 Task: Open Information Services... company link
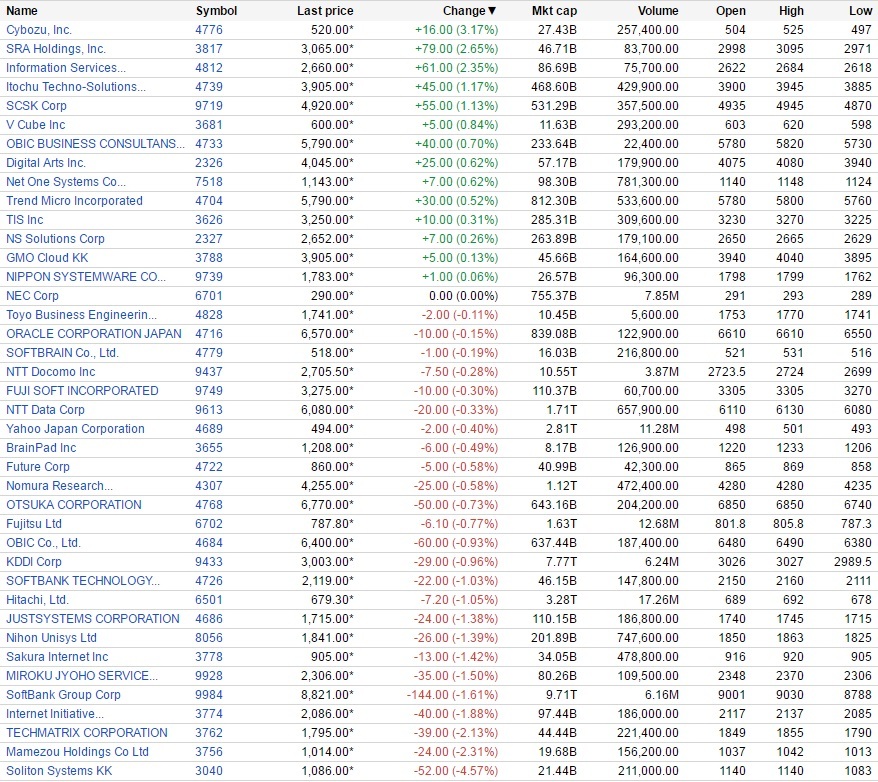click(66, 68)
